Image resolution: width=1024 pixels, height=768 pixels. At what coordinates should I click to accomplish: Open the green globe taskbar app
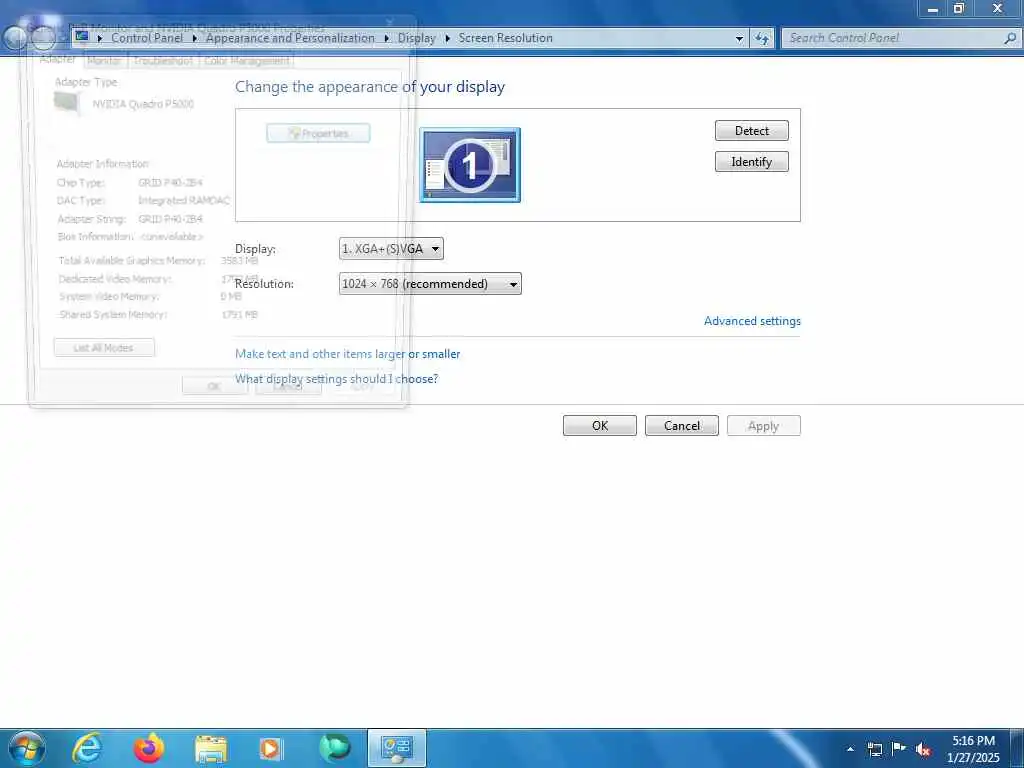tap(334, 748)
